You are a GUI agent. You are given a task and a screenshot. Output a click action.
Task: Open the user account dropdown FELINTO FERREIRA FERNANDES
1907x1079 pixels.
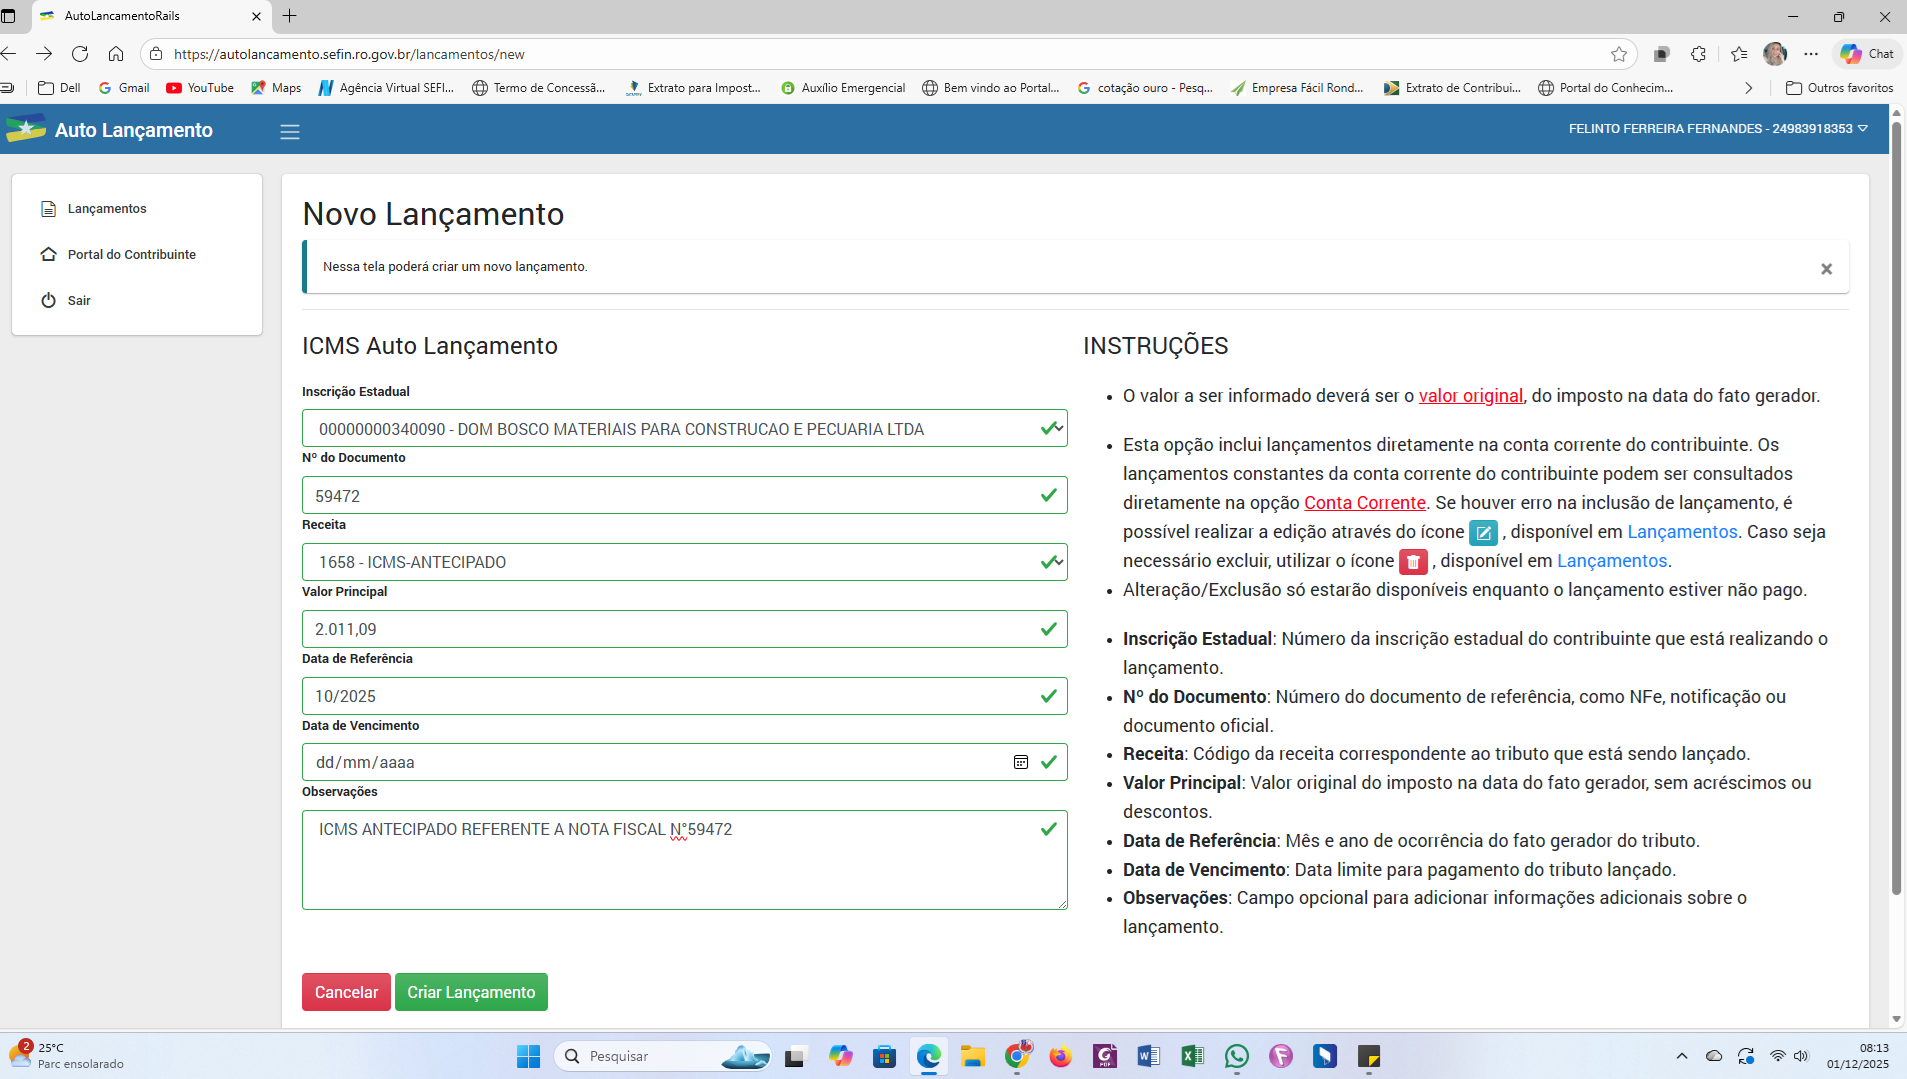click(x=1717, y=129)
